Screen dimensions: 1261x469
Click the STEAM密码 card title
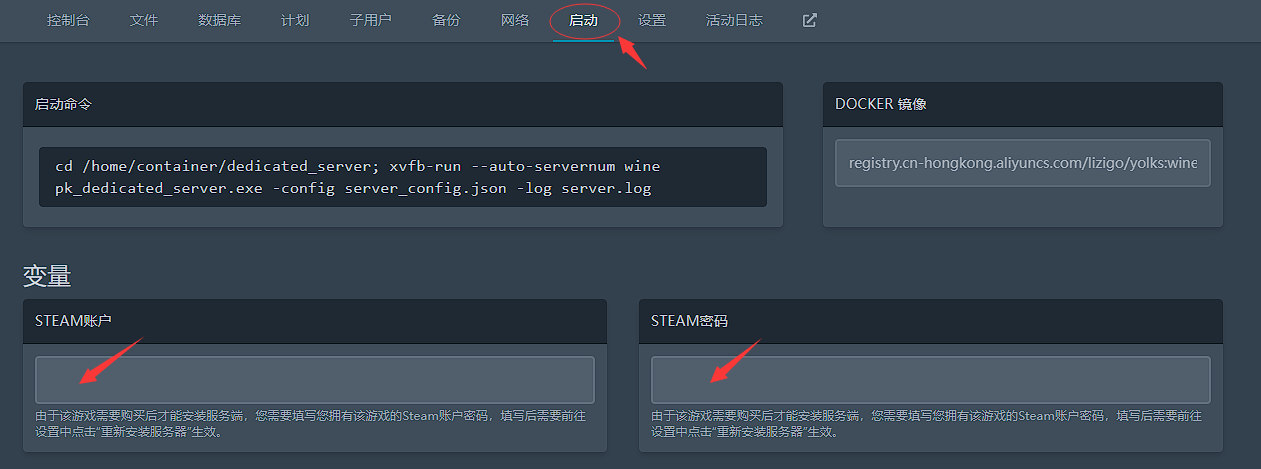tap(689, 321)
